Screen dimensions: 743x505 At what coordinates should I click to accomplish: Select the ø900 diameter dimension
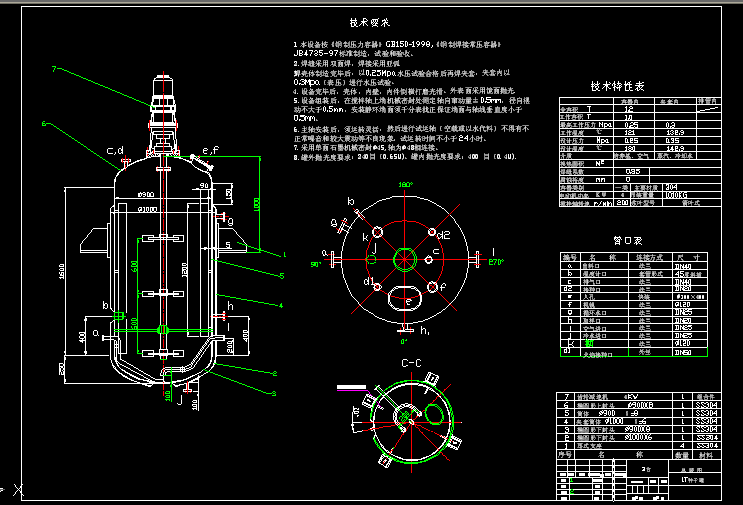coord(146,194)
